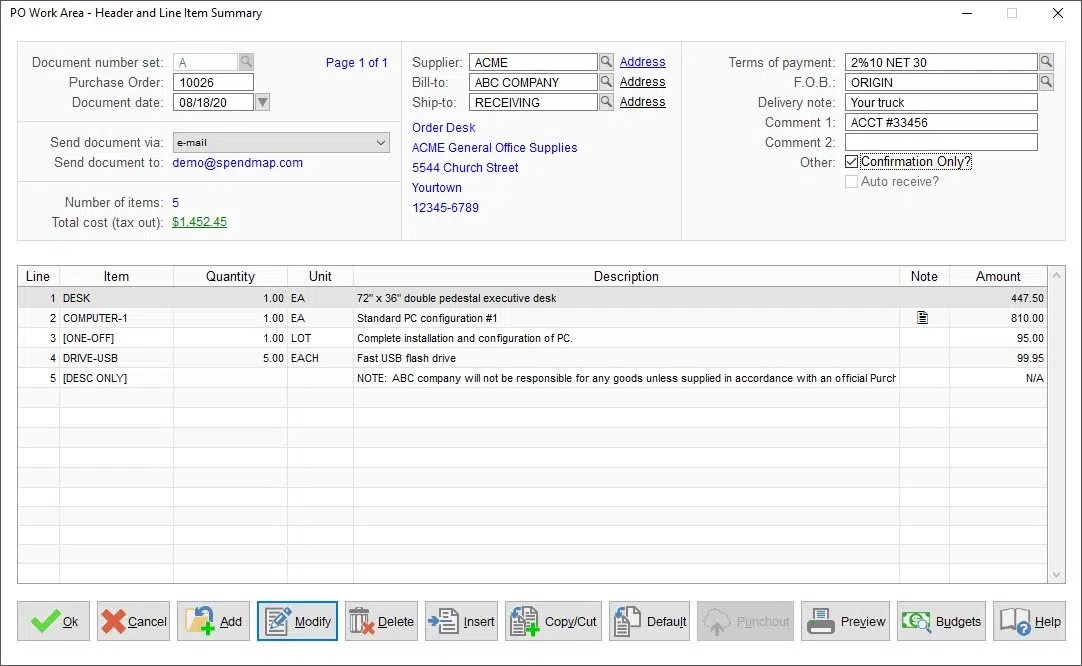Enable the Auto receive checkbox
The height and width of the screenshot is (666, 1082).
pos(853,181)
